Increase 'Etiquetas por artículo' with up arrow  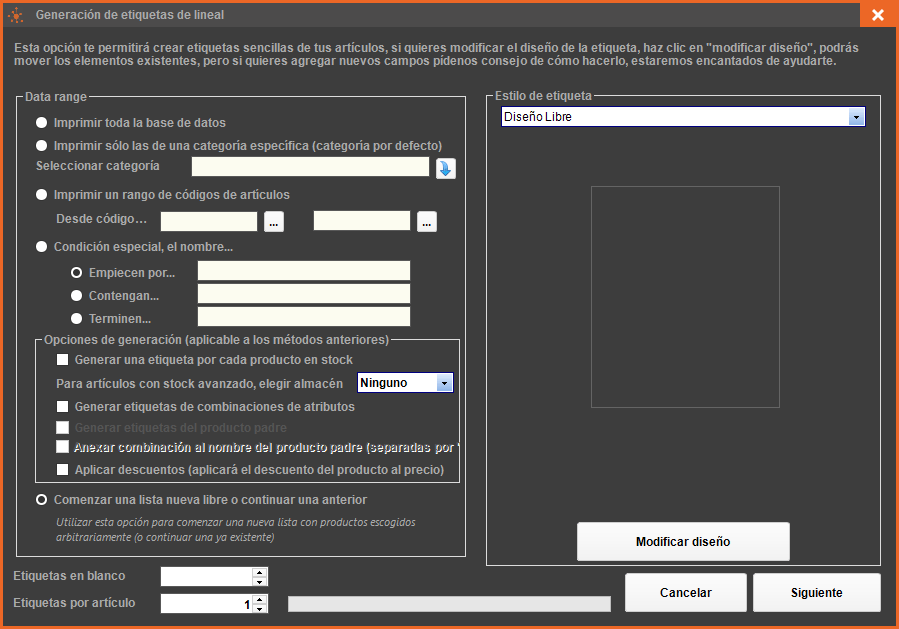pos(260,599)
